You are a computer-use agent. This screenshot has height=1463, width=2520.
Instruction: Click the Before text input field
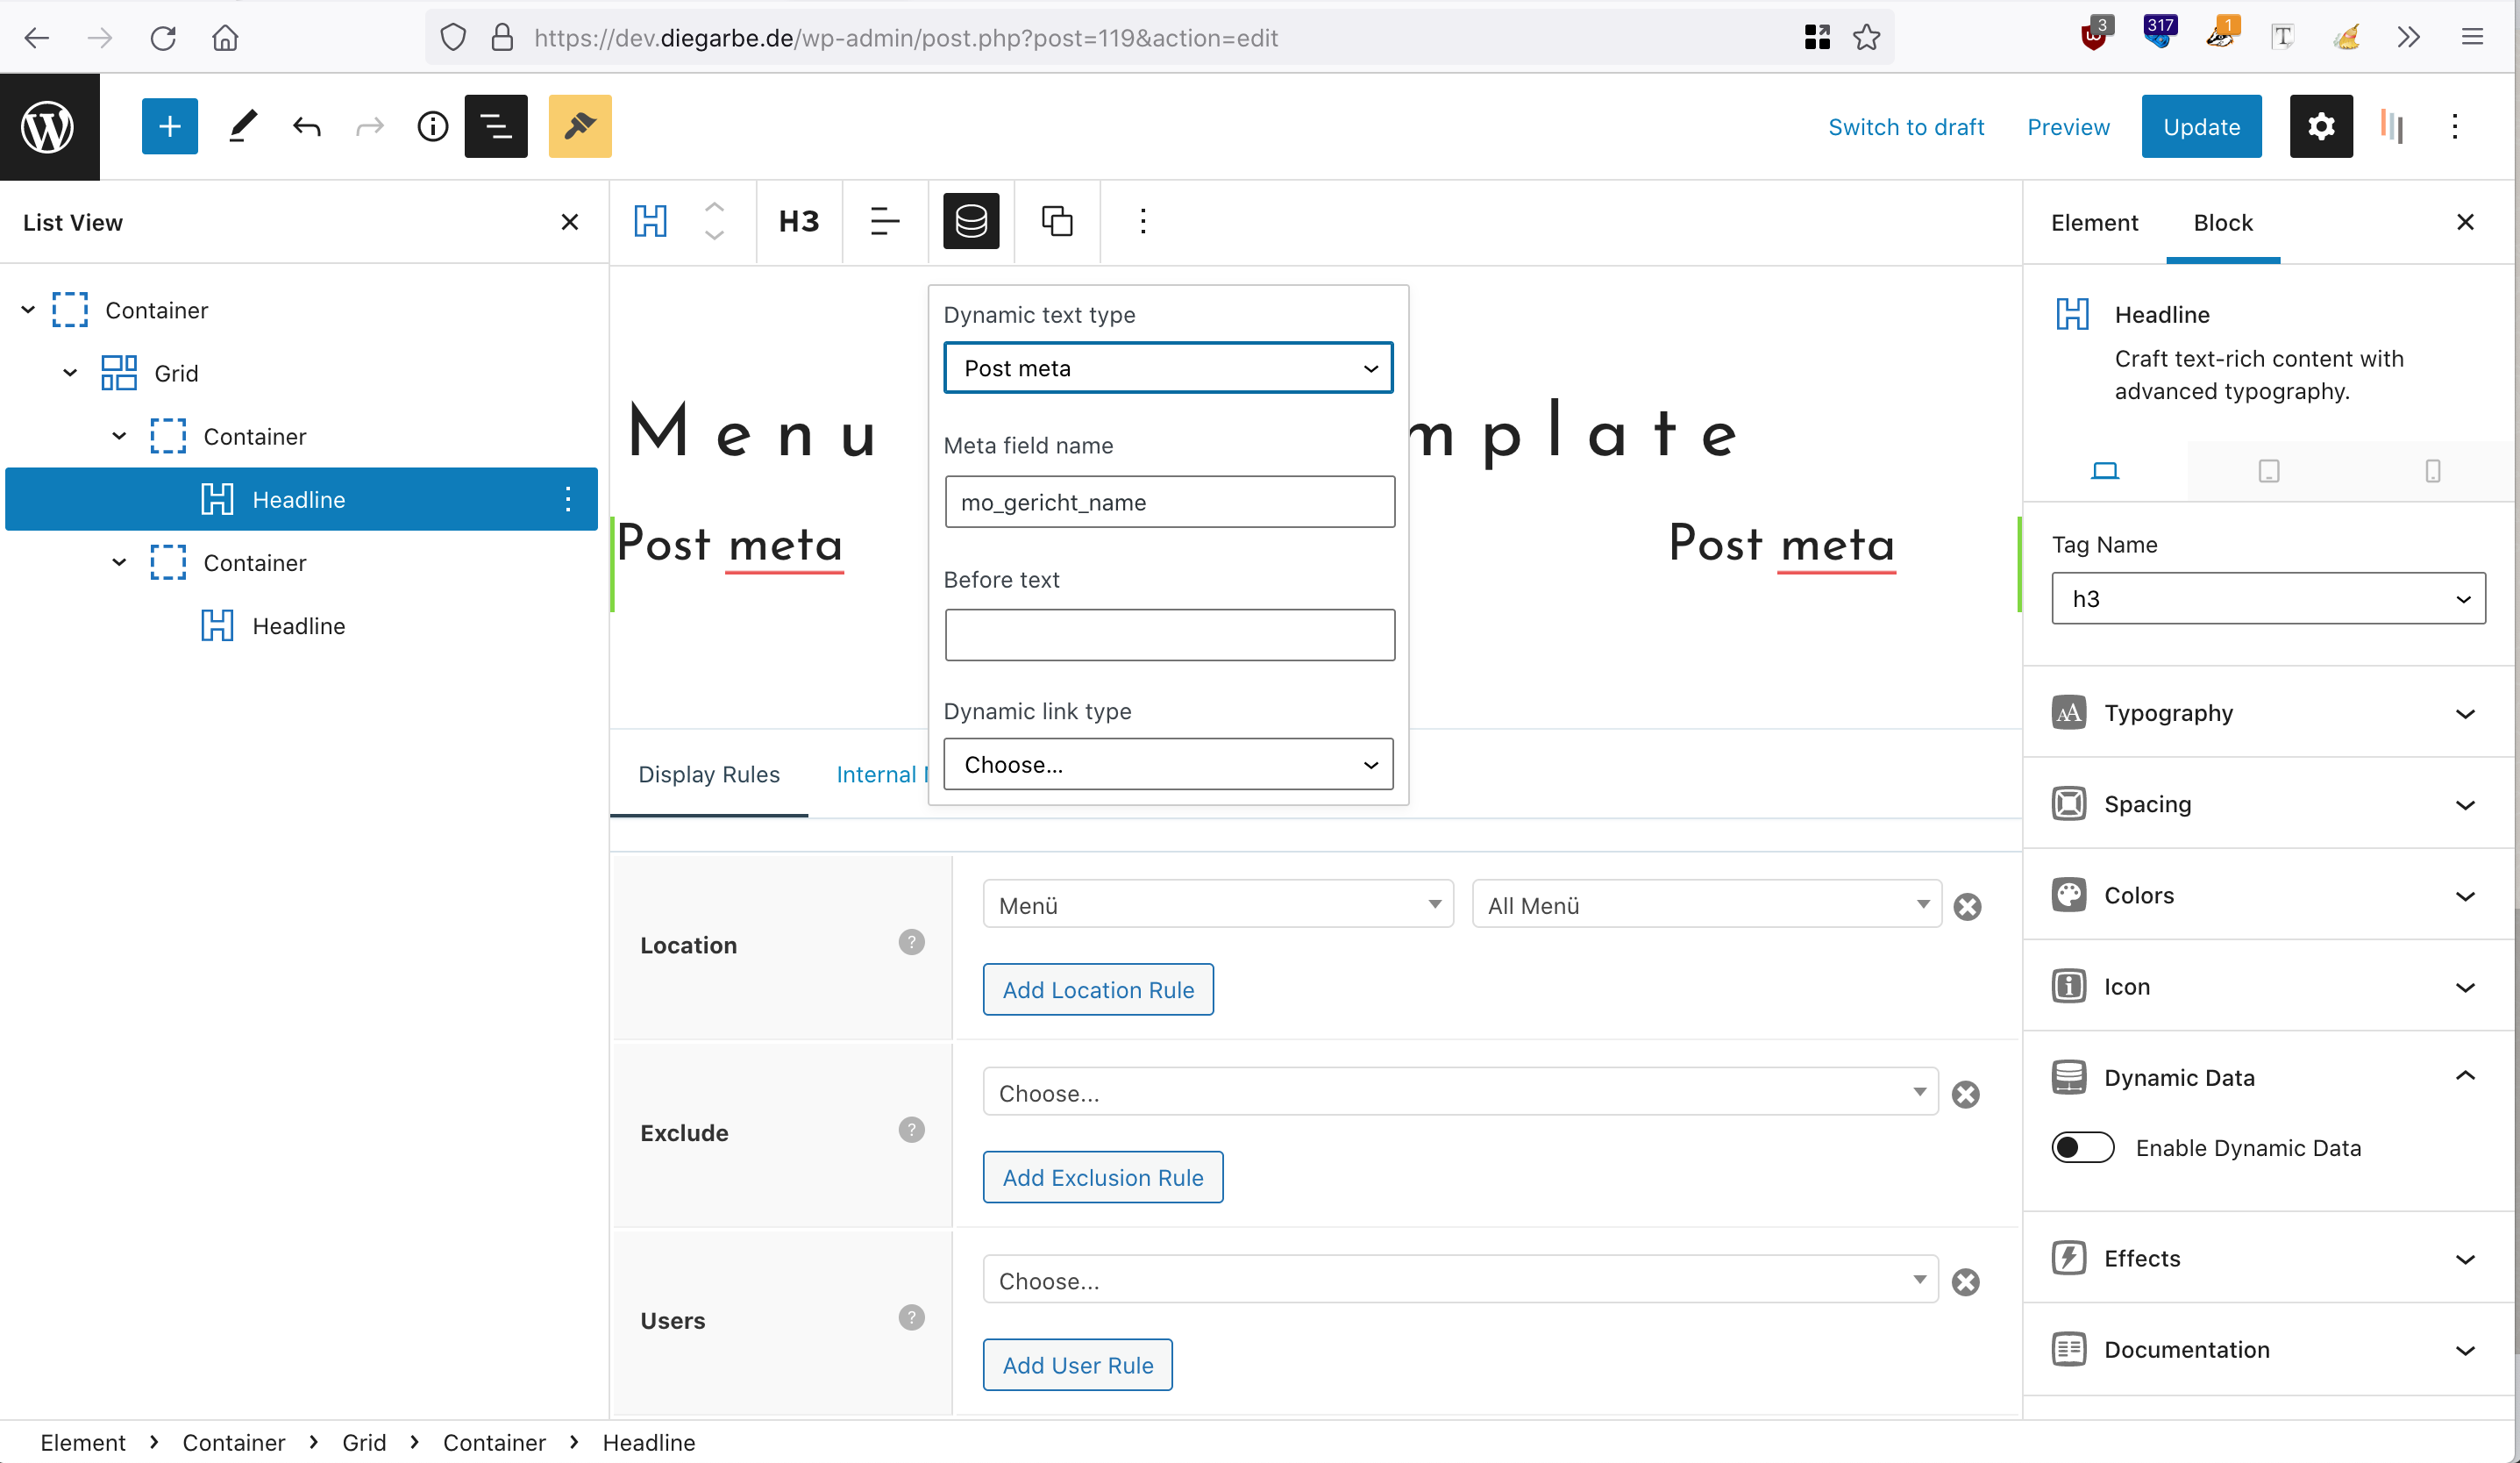(x=1169, y=635)
